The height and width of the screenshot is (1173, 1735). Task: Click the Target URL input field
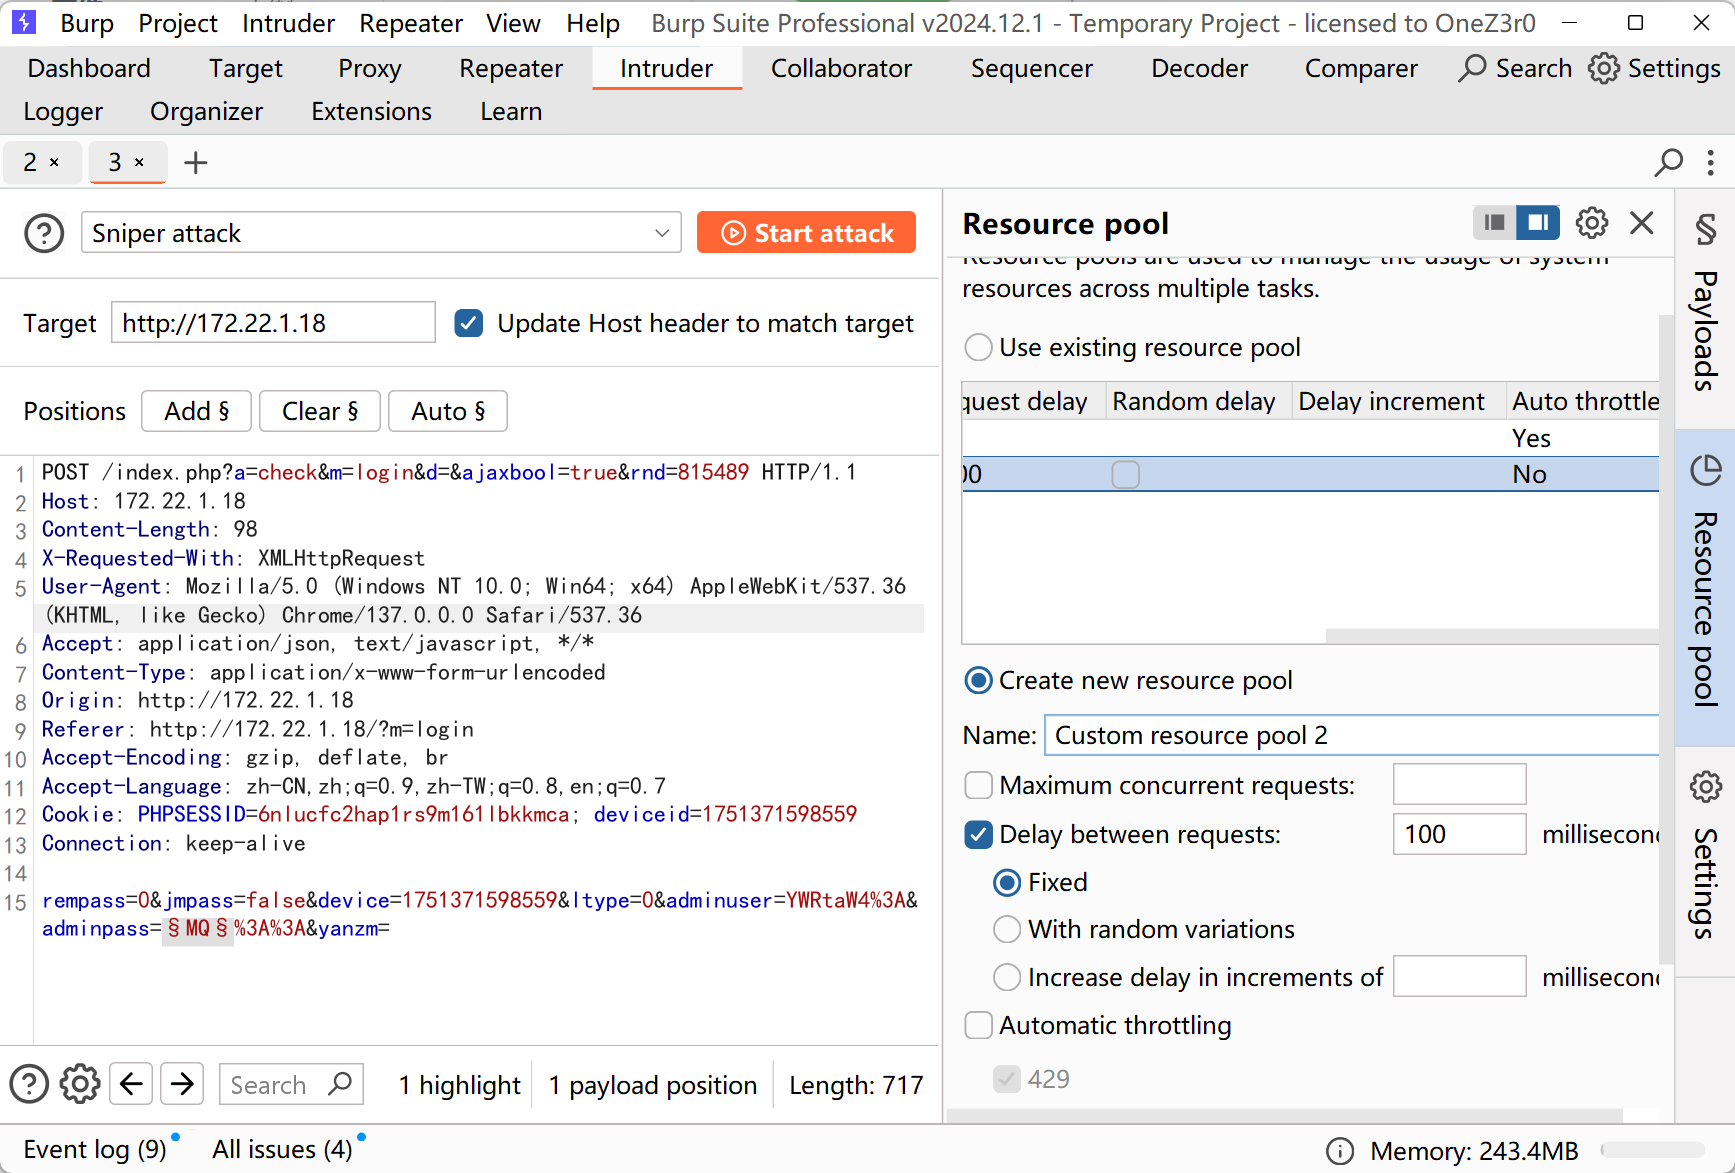(x=273, y=323)
